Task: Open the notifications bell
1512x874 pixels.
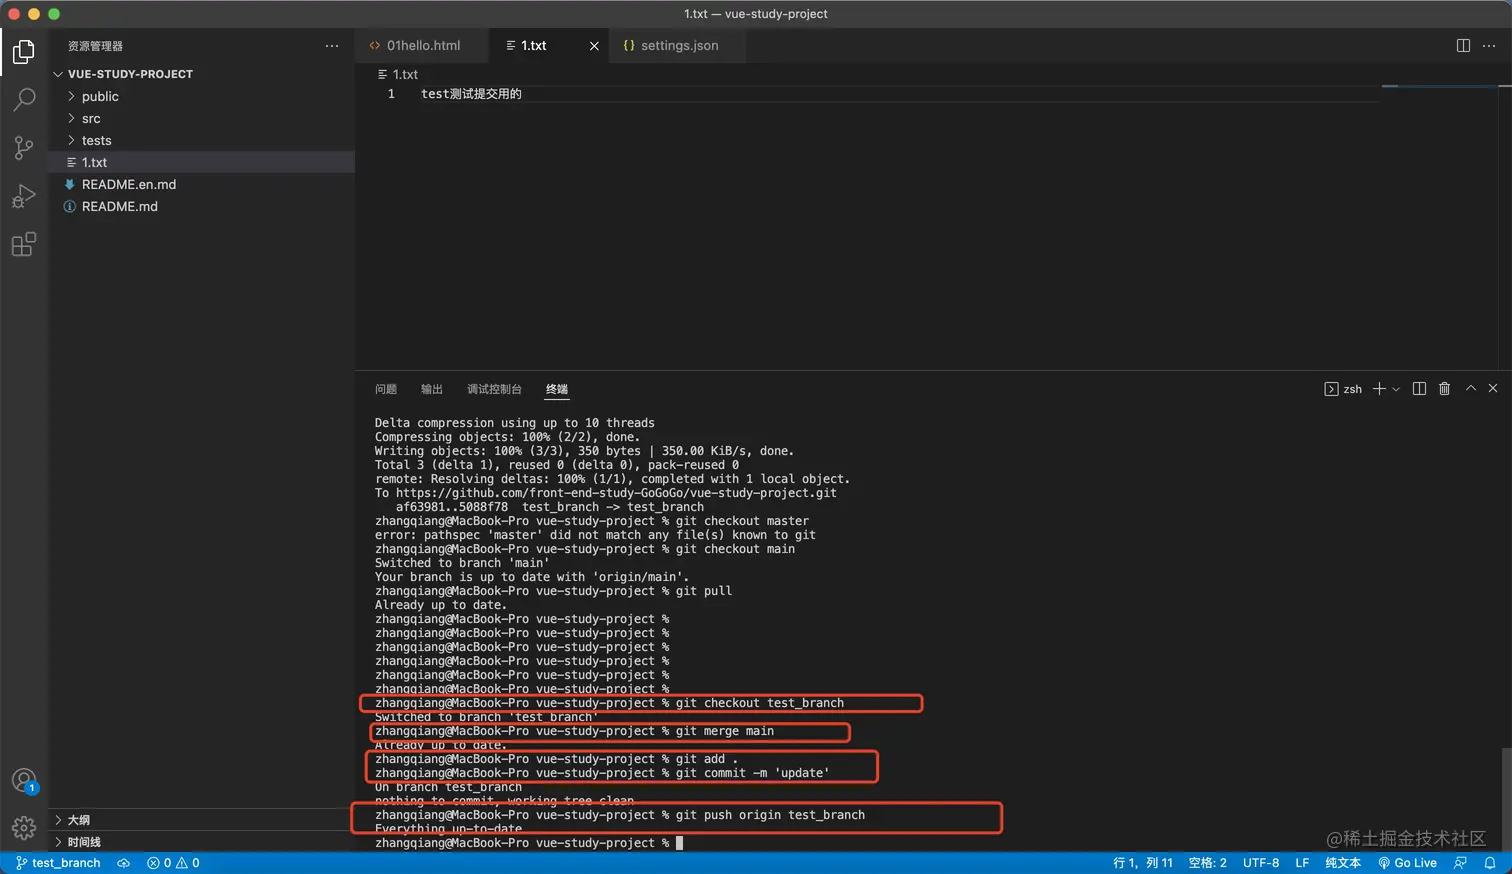Action: click(x=1490, y=863)
